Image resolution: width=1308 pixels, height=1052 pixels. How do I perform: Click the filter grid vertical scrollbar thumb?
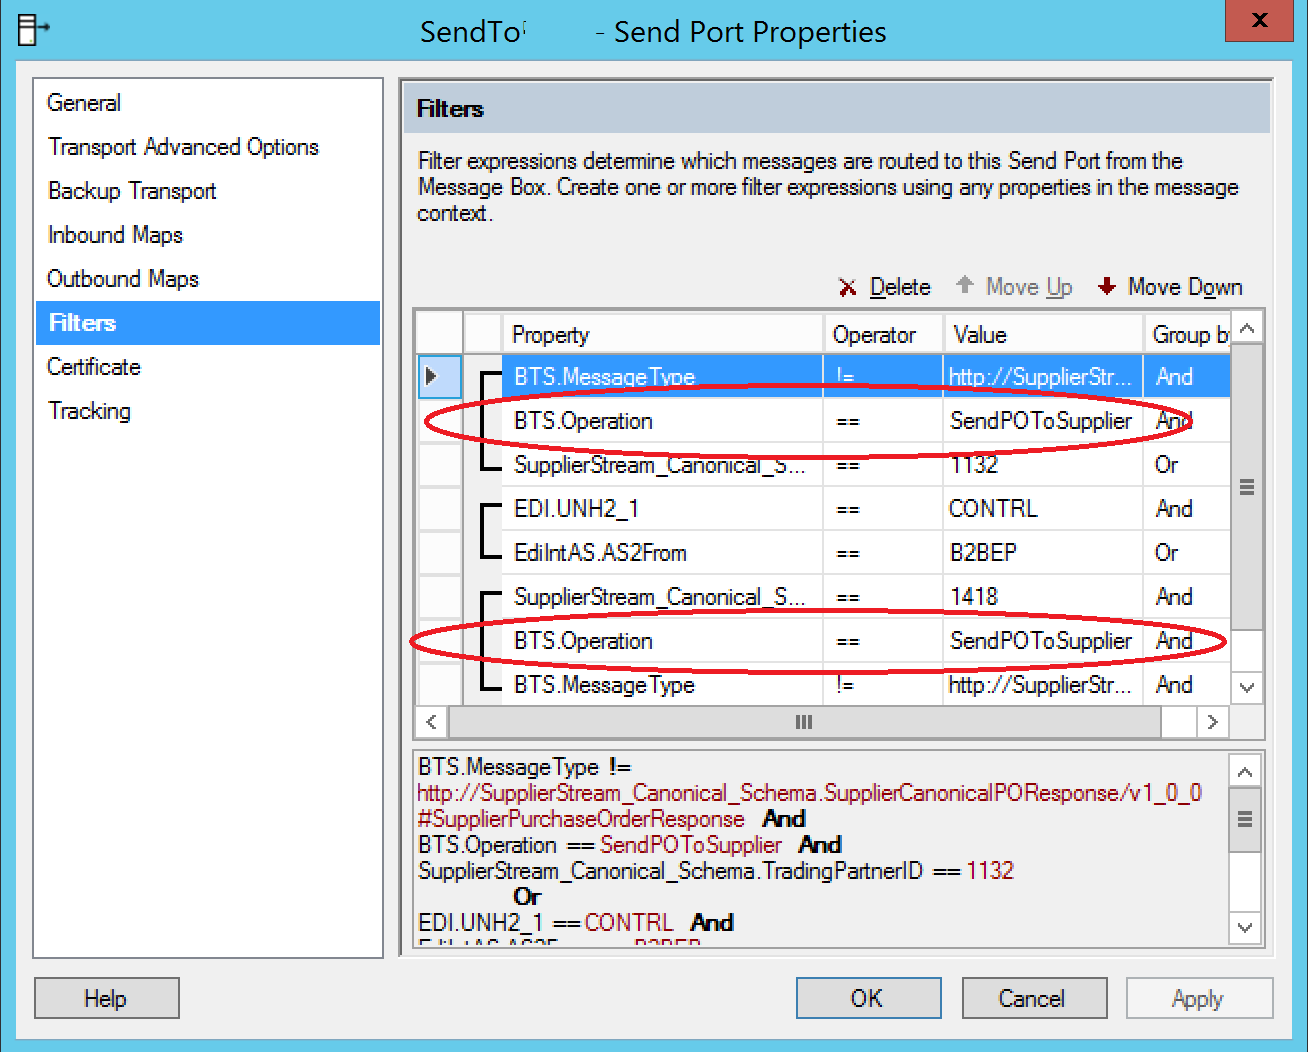tap(1246, 487)
